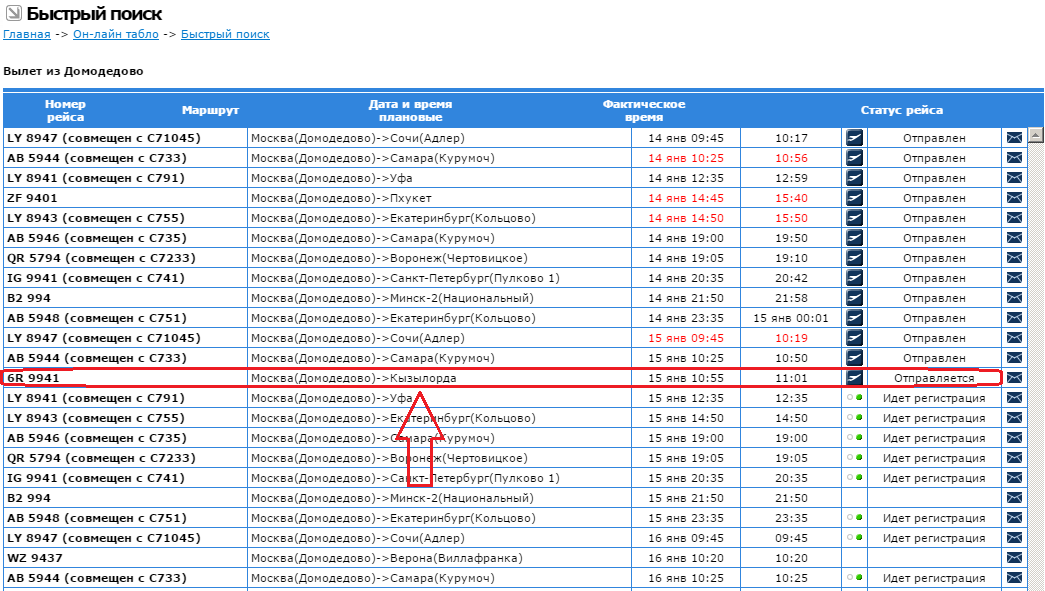Screen dimensions: 1045x591
Task: Click Отправлен status for 14 янв 21:50 flight
Action: click(934, 298)
